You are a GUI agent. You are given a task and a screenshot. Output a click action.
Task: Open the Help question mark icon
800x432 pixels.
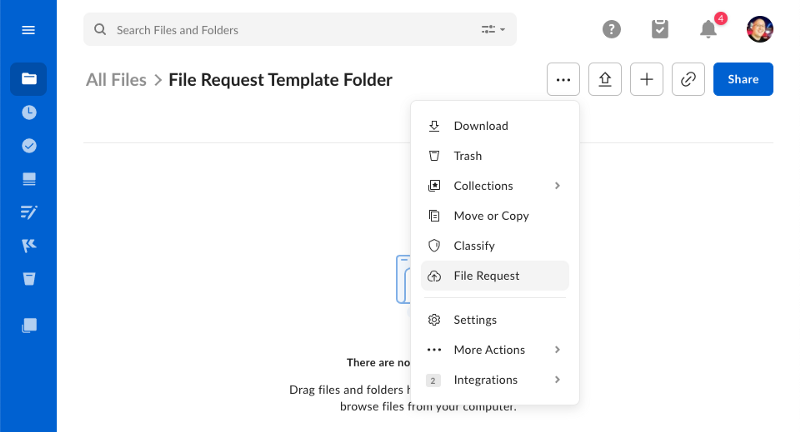pyautogui.click(x=611, y=29)
